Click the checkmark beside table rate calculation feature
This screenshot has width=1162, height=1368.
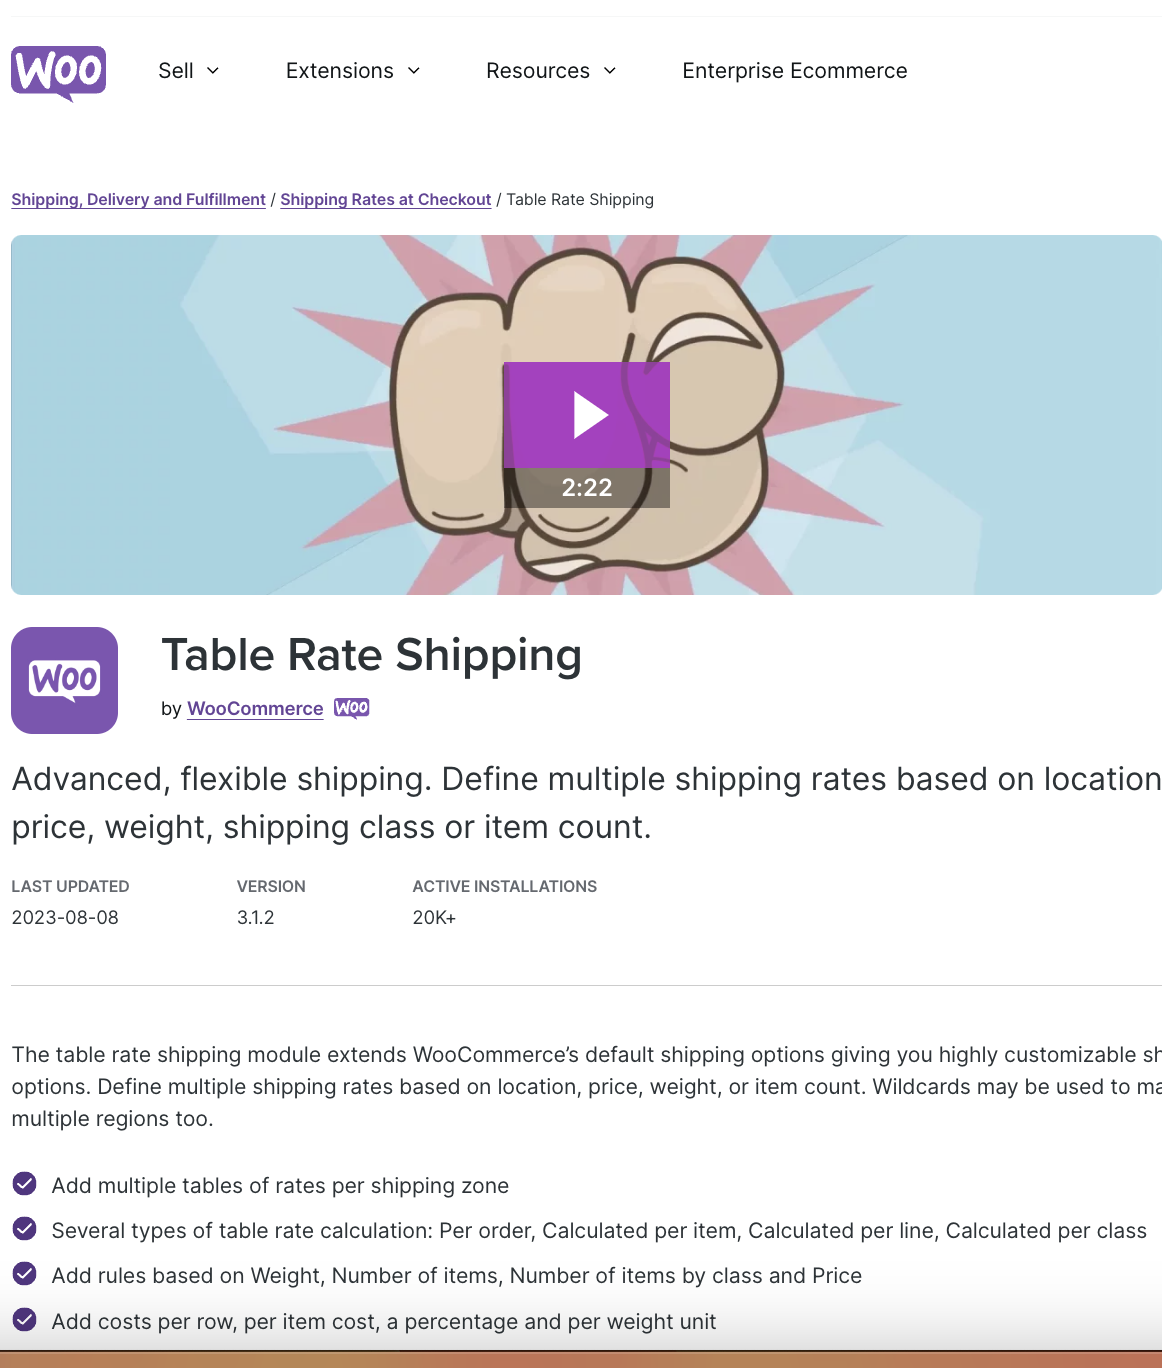click(23, 1230)
